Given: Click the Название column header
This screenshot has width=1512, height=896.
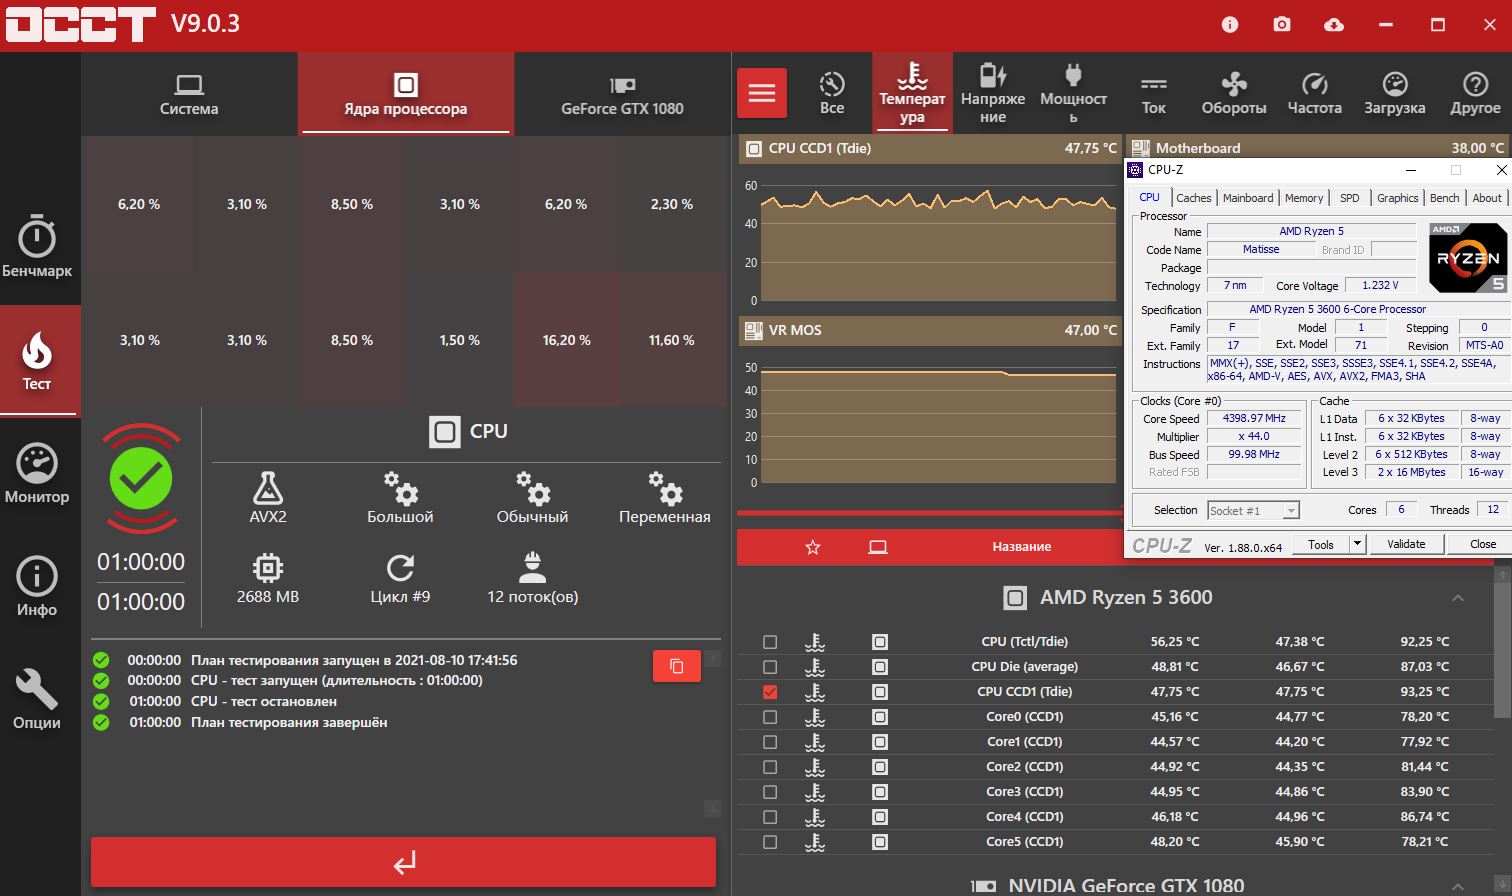Looking at the screenshot, I should tap(1021, 547).
